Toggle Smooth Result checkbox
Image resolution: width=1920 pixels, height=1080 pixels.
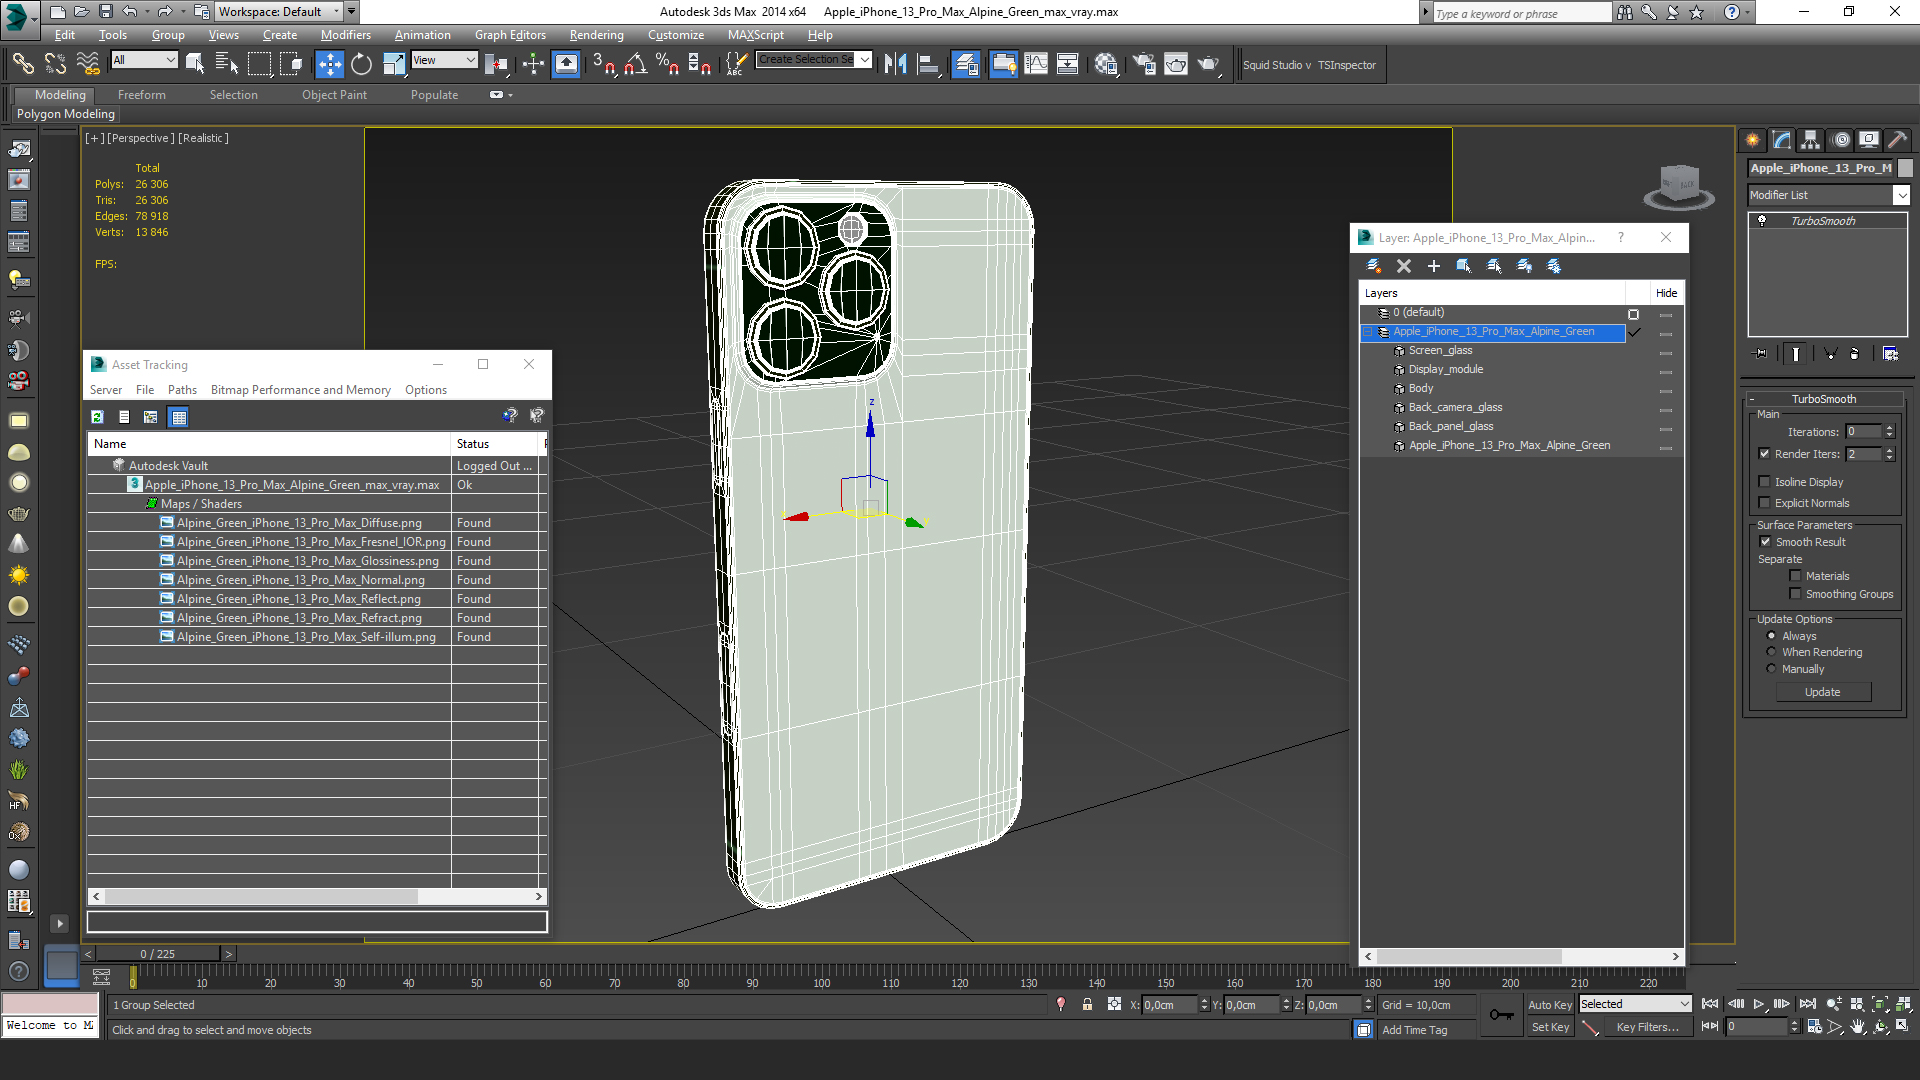click(1765, 542)
